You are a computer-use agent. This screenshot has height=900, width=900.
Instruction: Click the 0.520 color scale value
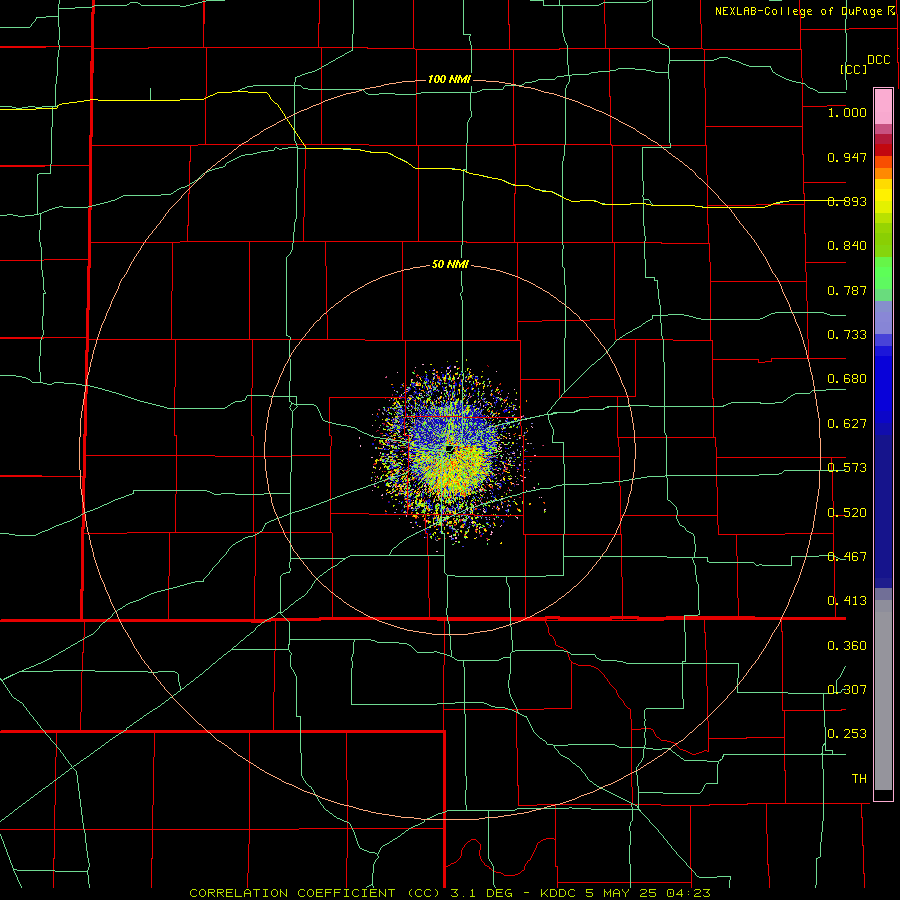click(847, 513)
